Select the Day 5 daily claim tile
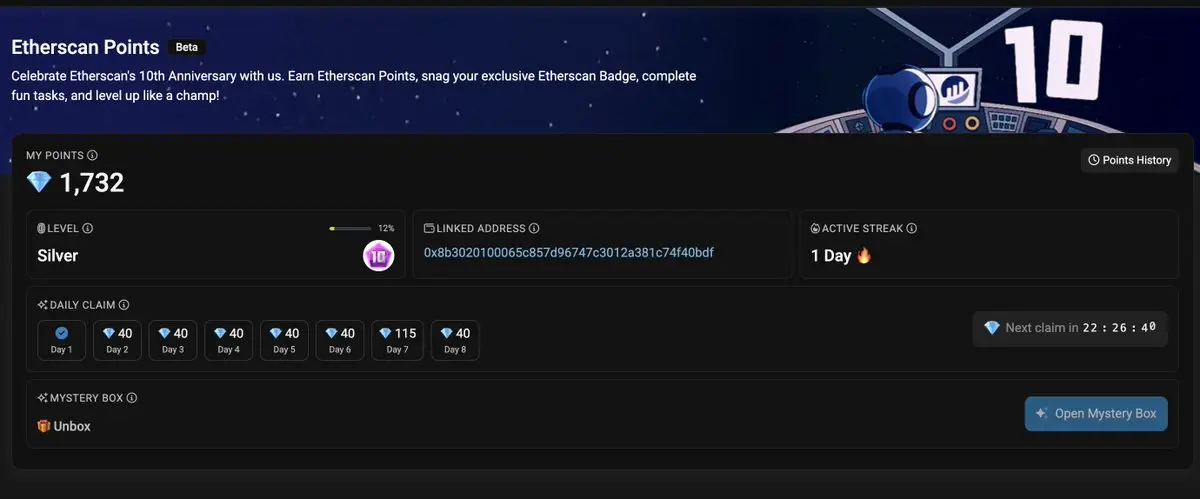The image size is (1200, 499). (x=285, y=340)
